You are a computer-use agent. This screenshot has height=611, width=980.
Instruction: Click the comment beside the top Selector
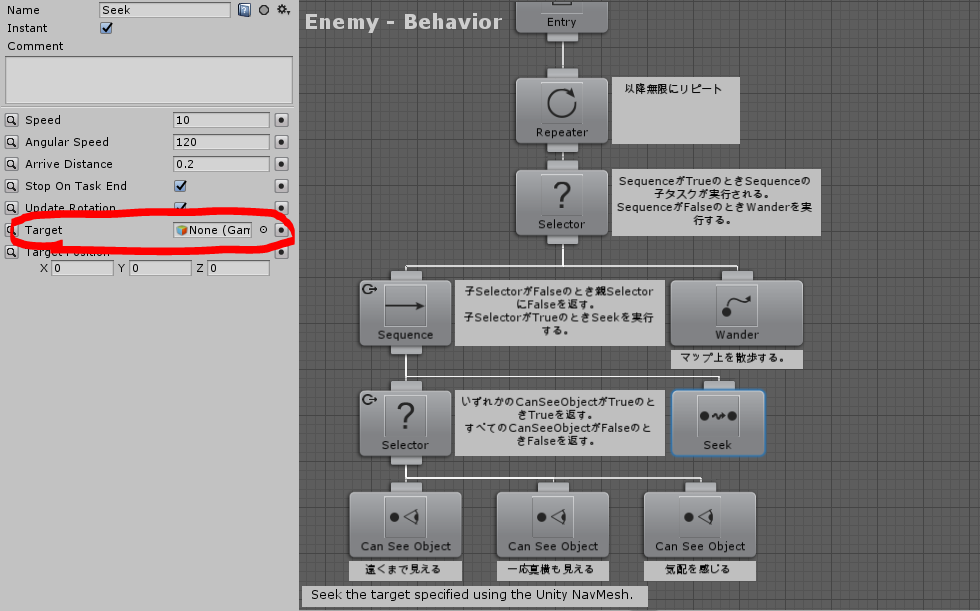(716, 202)
